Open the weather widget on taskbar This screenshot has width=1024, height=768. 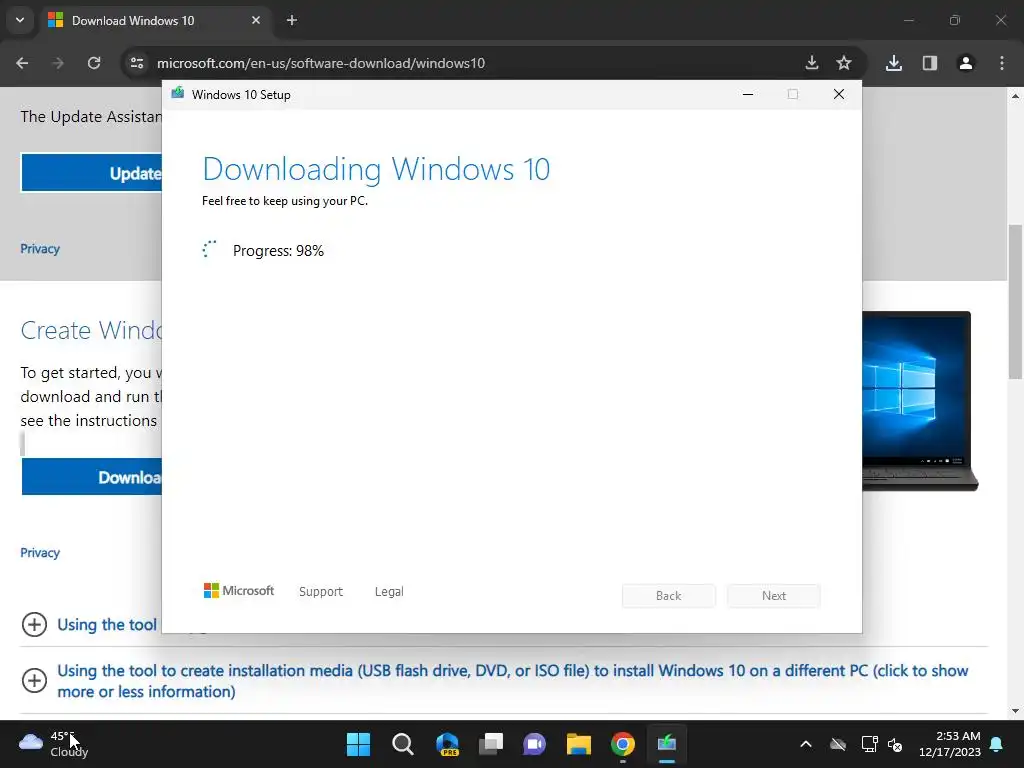pos(54,744)
